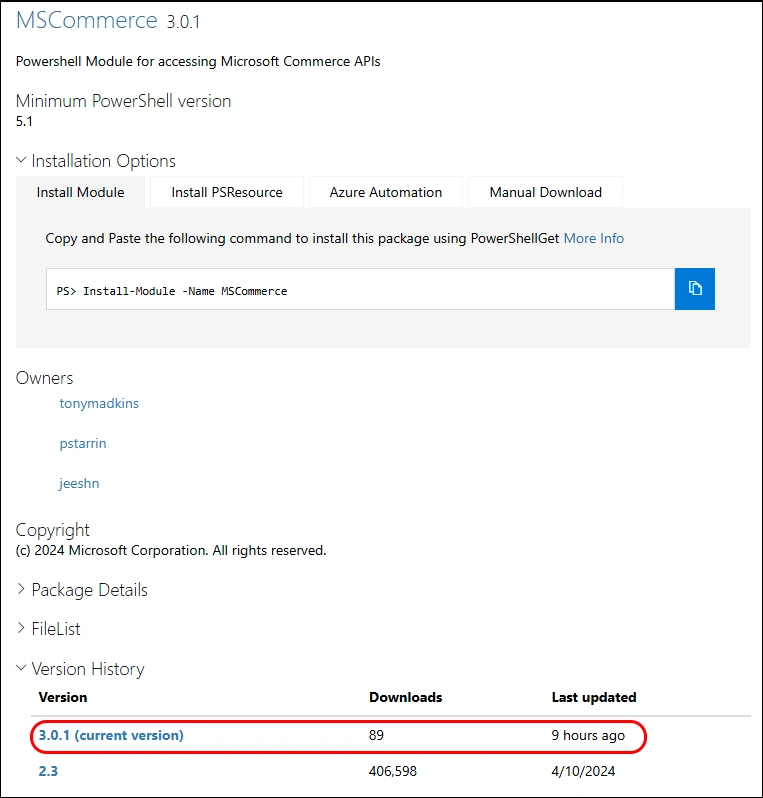Switch to the Manual Download tab

pos(546,192)
